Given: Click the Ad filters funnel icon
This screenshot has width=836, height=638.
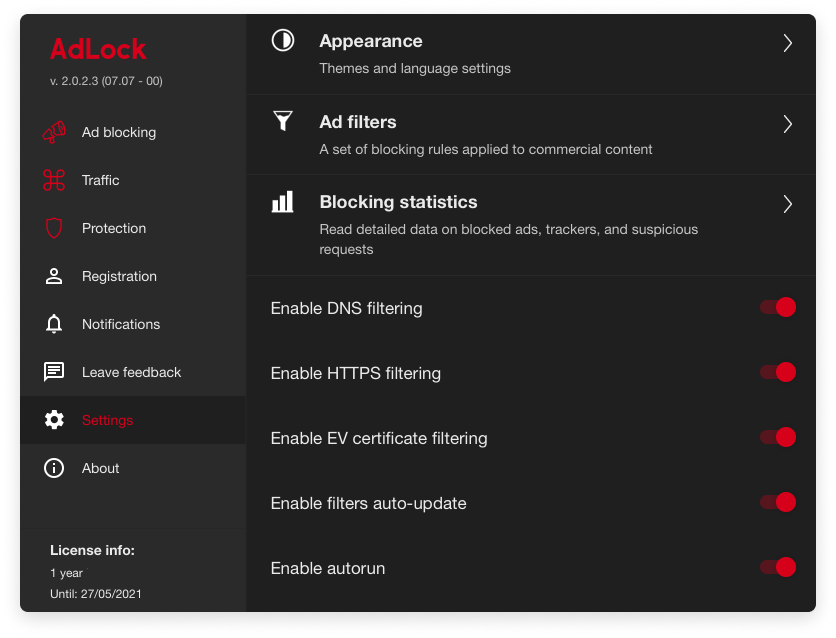Looking at the screenshot, I should click(283, 121).
